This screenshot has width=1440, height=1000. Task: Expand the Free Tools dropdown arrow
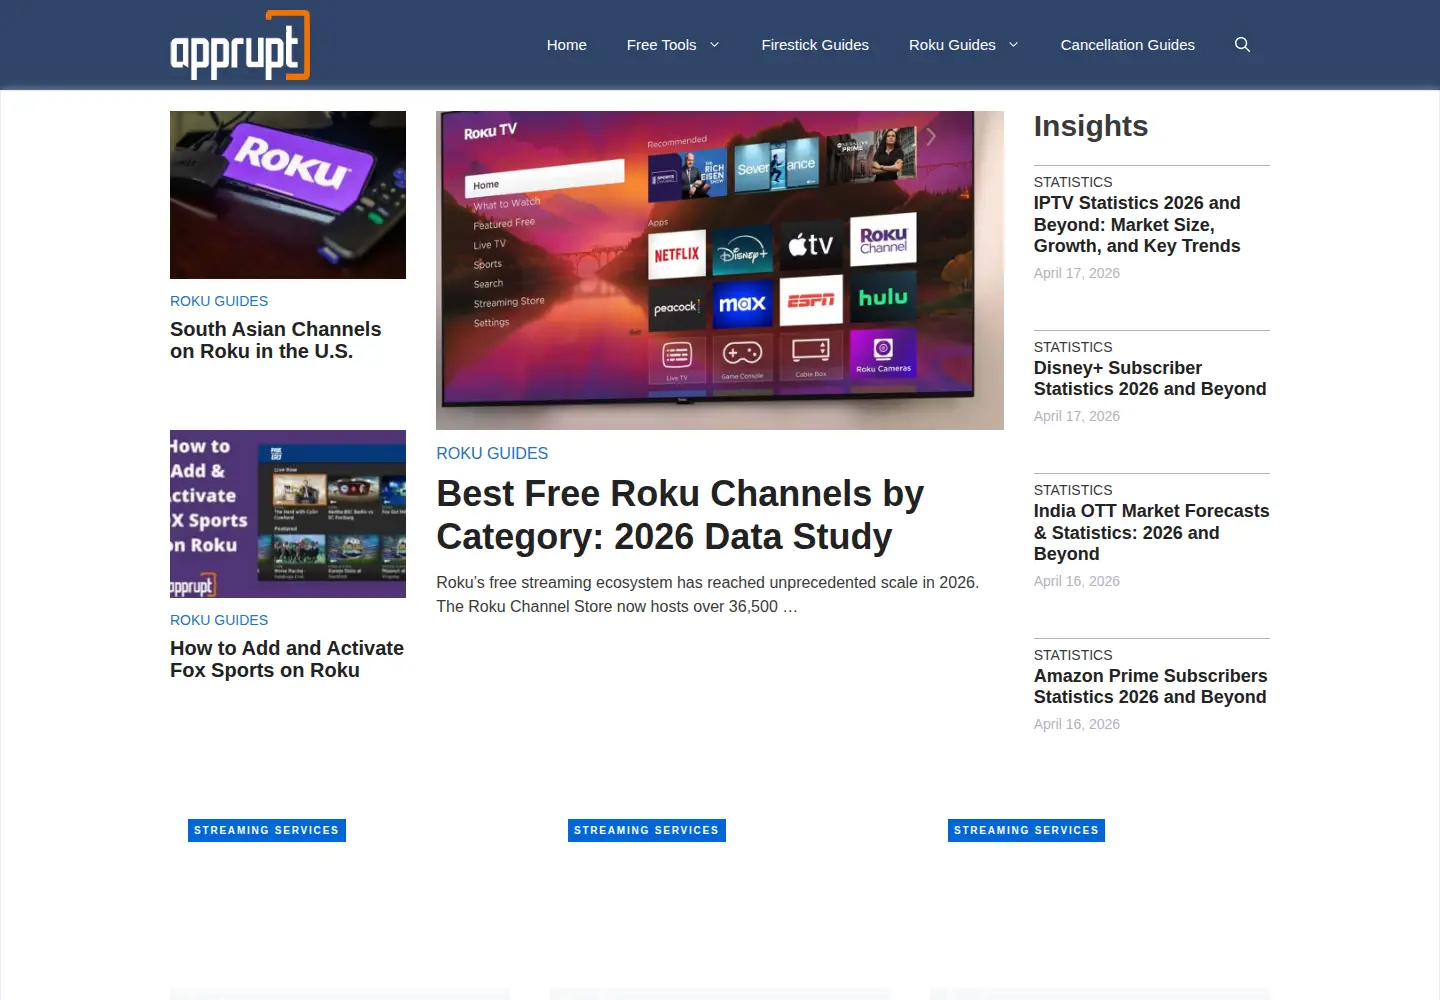point(714,45)
